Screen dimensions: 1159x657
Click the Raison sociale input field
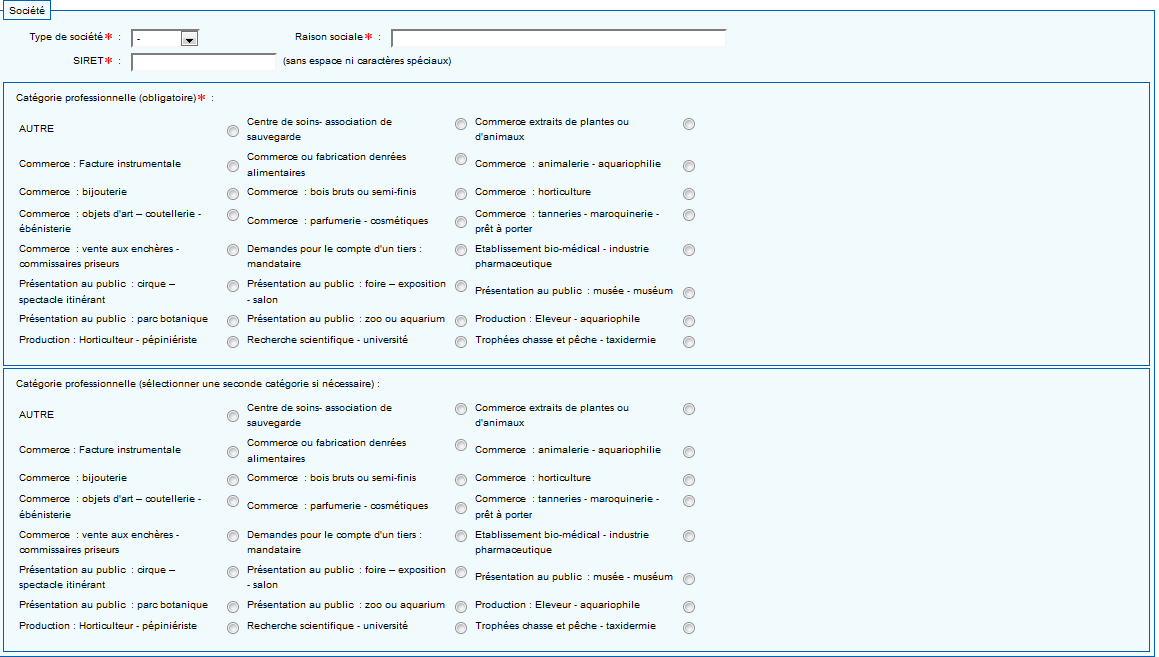coord(559,38)
